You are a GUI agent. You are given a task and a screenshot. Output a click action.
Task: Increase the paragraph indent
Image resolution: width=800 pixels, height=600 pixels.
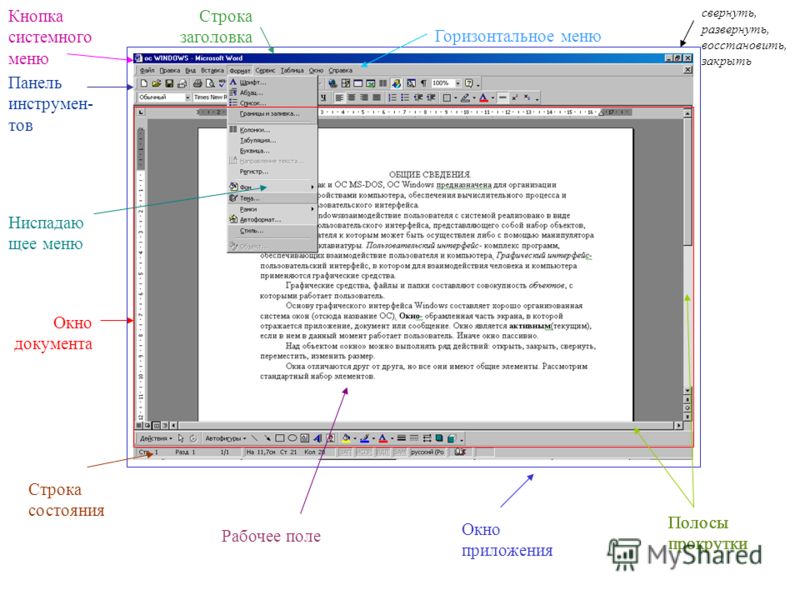(x=431, y=97)
